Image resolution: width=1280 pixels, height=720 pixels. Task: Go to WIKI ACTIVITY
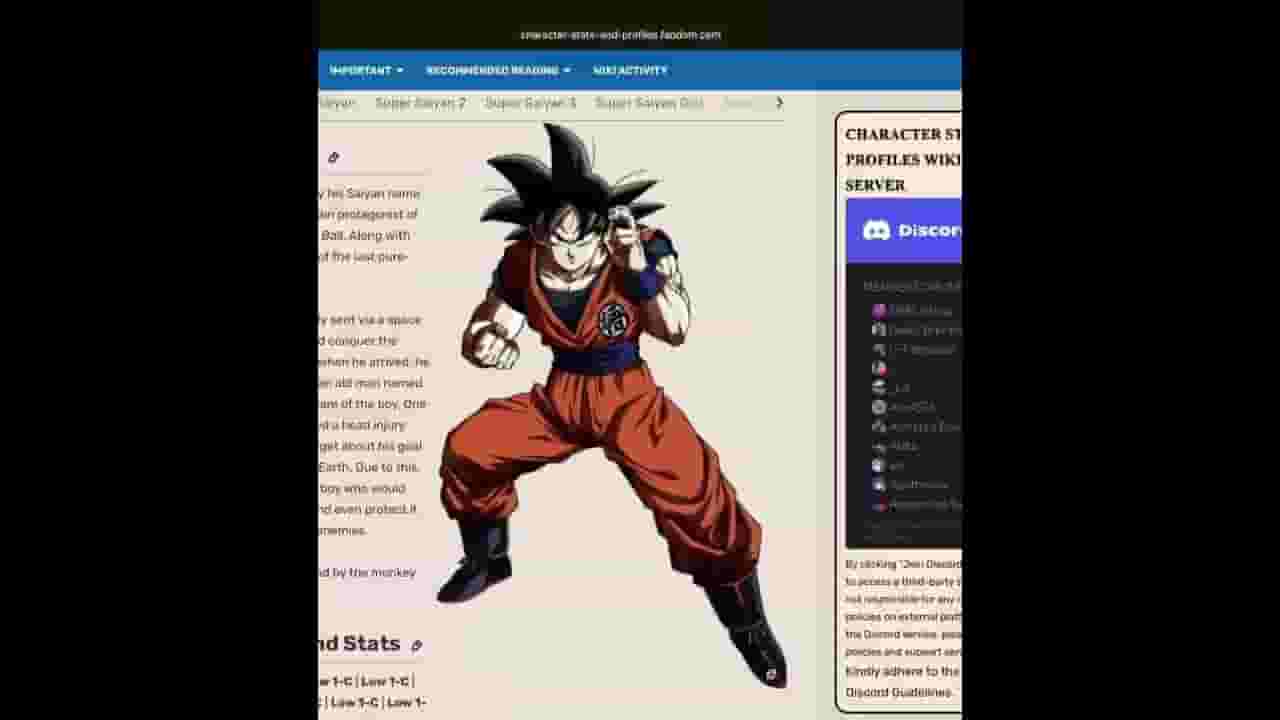tap(630, 71)
